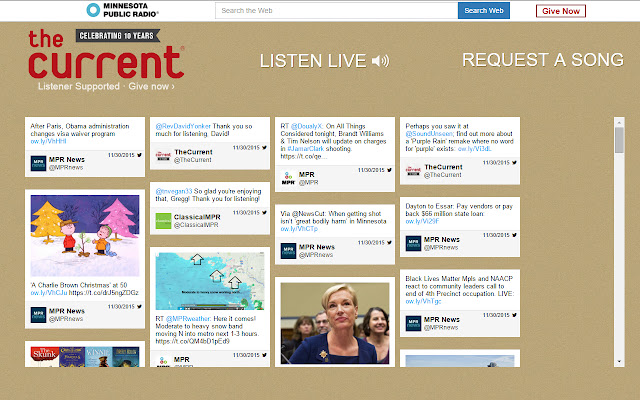Click @TheCurrent handle on Purple Rain tweet
The image size is (640, 400).
pos(442,175)
